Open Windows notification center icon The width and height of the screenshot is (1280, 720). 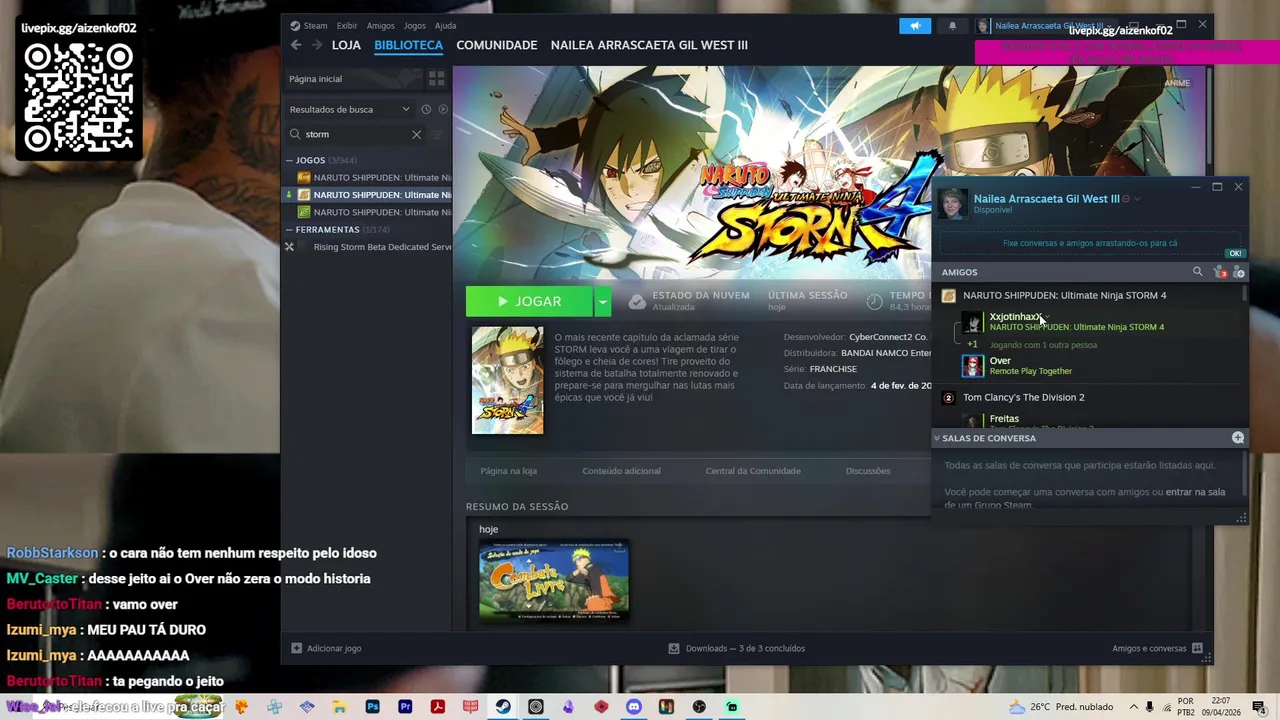1259,707
